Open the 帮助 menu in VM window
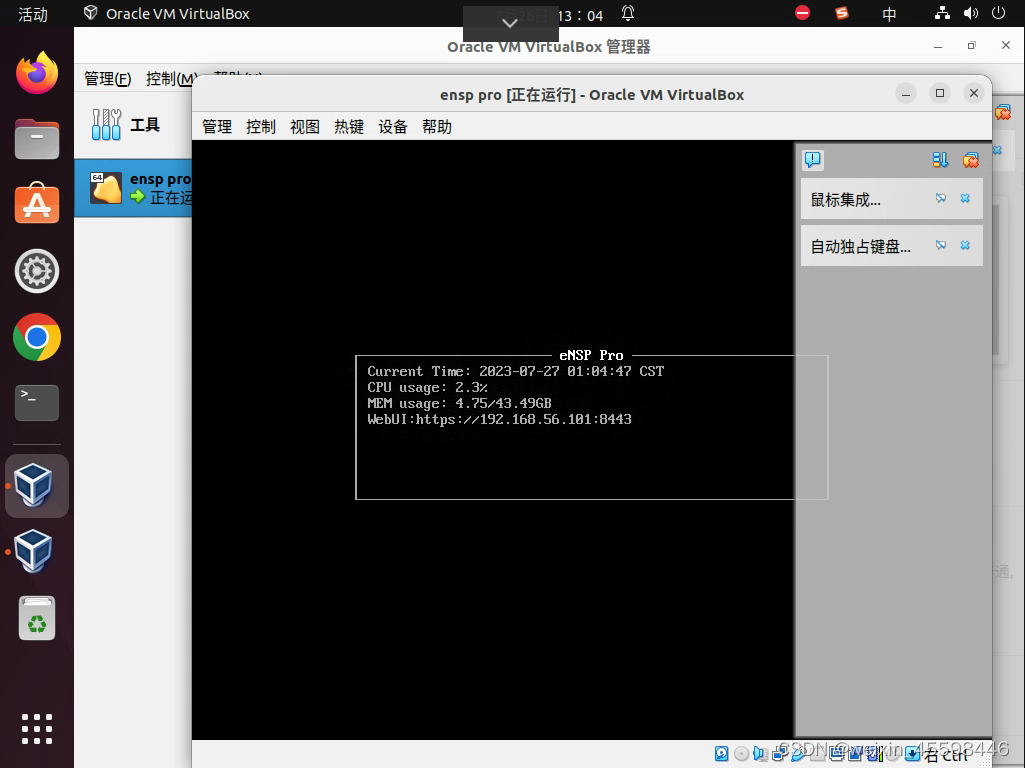Image resolution: width=1025 pixels, height=768 pixels. pos(437,127)
